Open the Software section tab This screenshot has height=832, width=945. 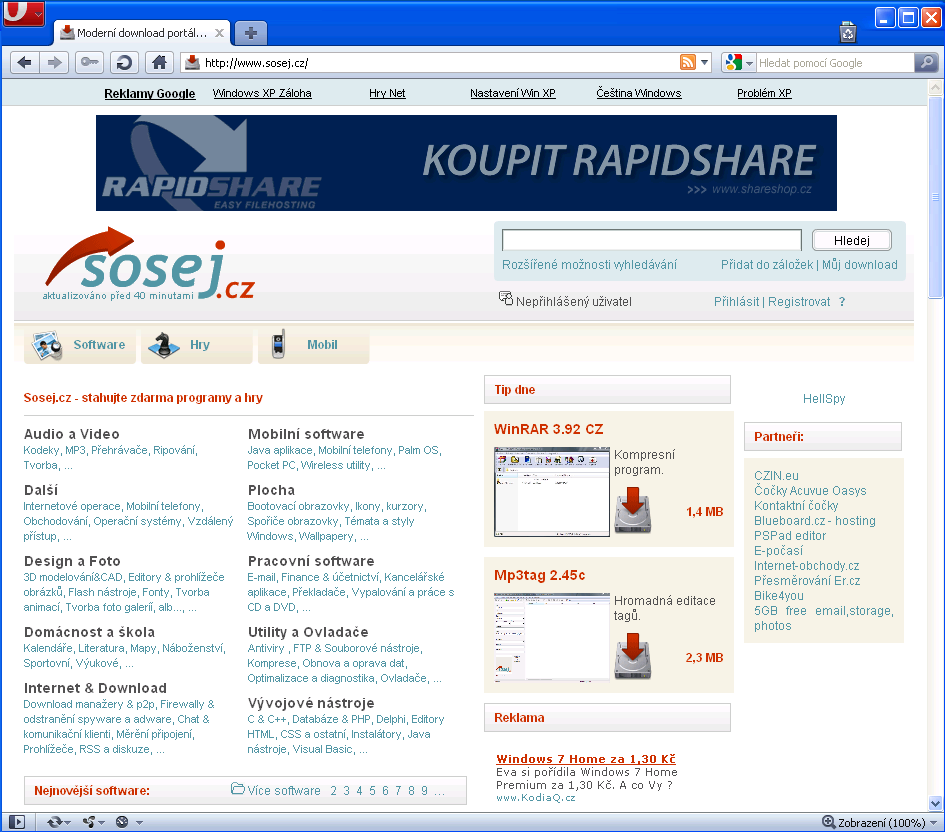tap(80, 345)
